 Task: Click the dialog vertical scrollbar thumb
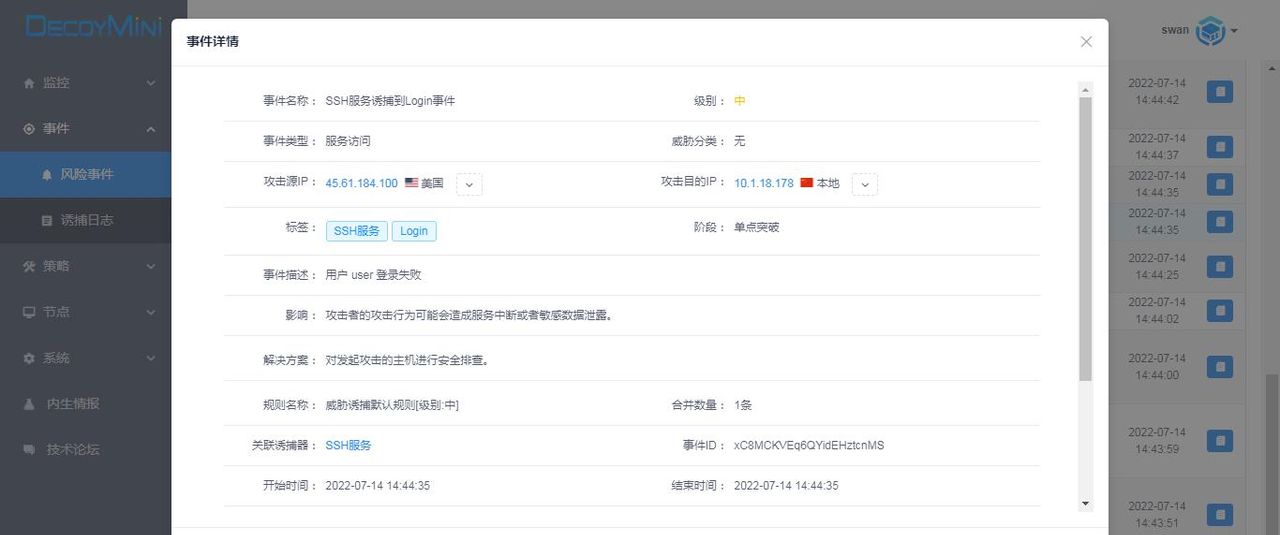click(1086, 239)
